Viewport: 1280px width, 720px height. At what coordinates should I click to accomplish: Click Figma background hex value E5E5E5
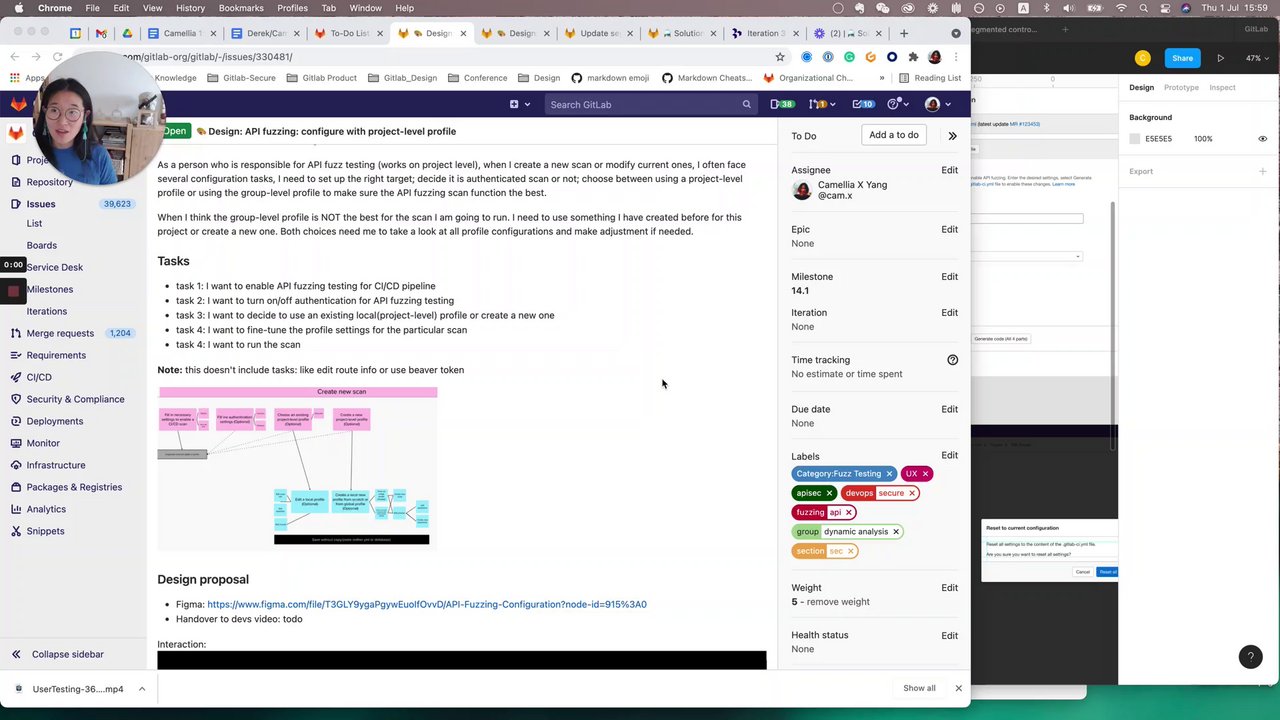[x=1158, y=139]
